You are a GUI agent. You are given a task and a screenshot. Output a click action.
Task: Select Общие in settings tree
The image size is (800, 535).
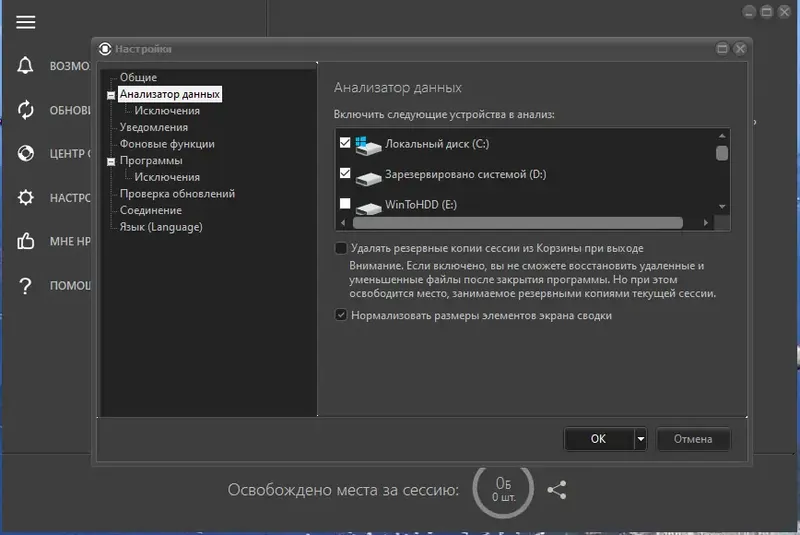[138, 78]
